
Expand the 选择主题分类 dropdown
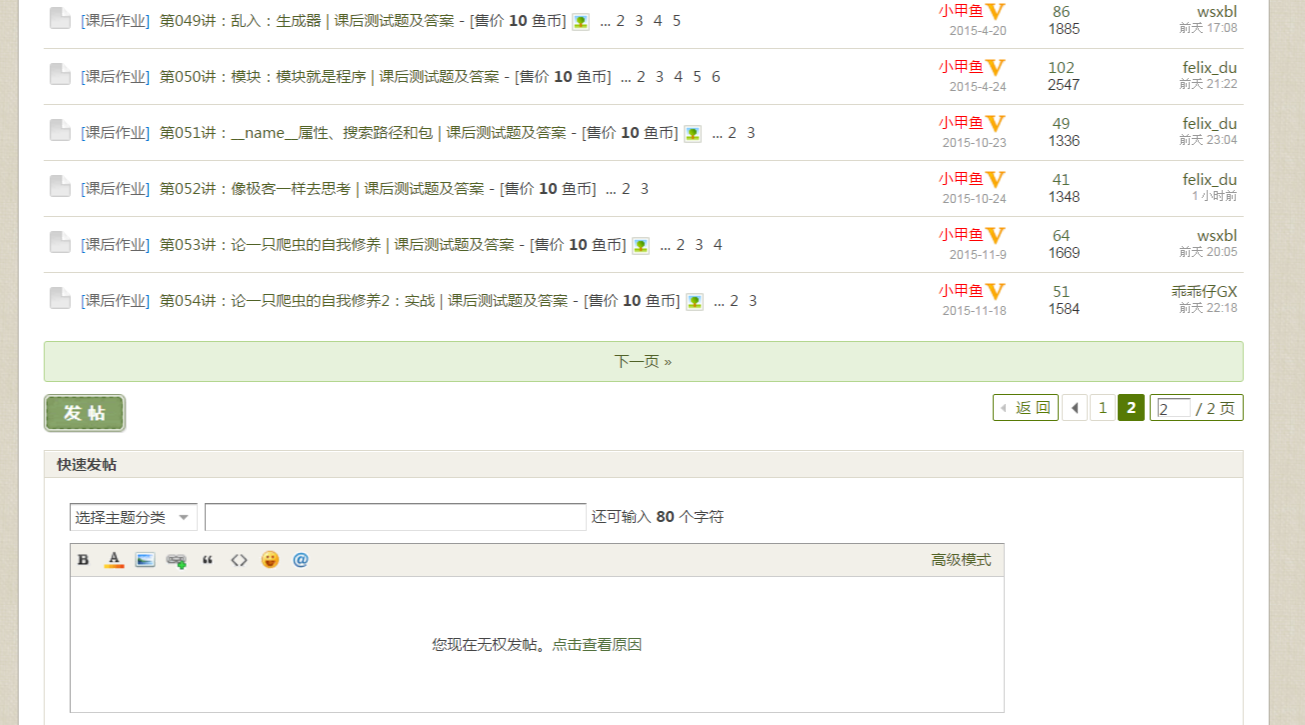(x=133, y=517)
